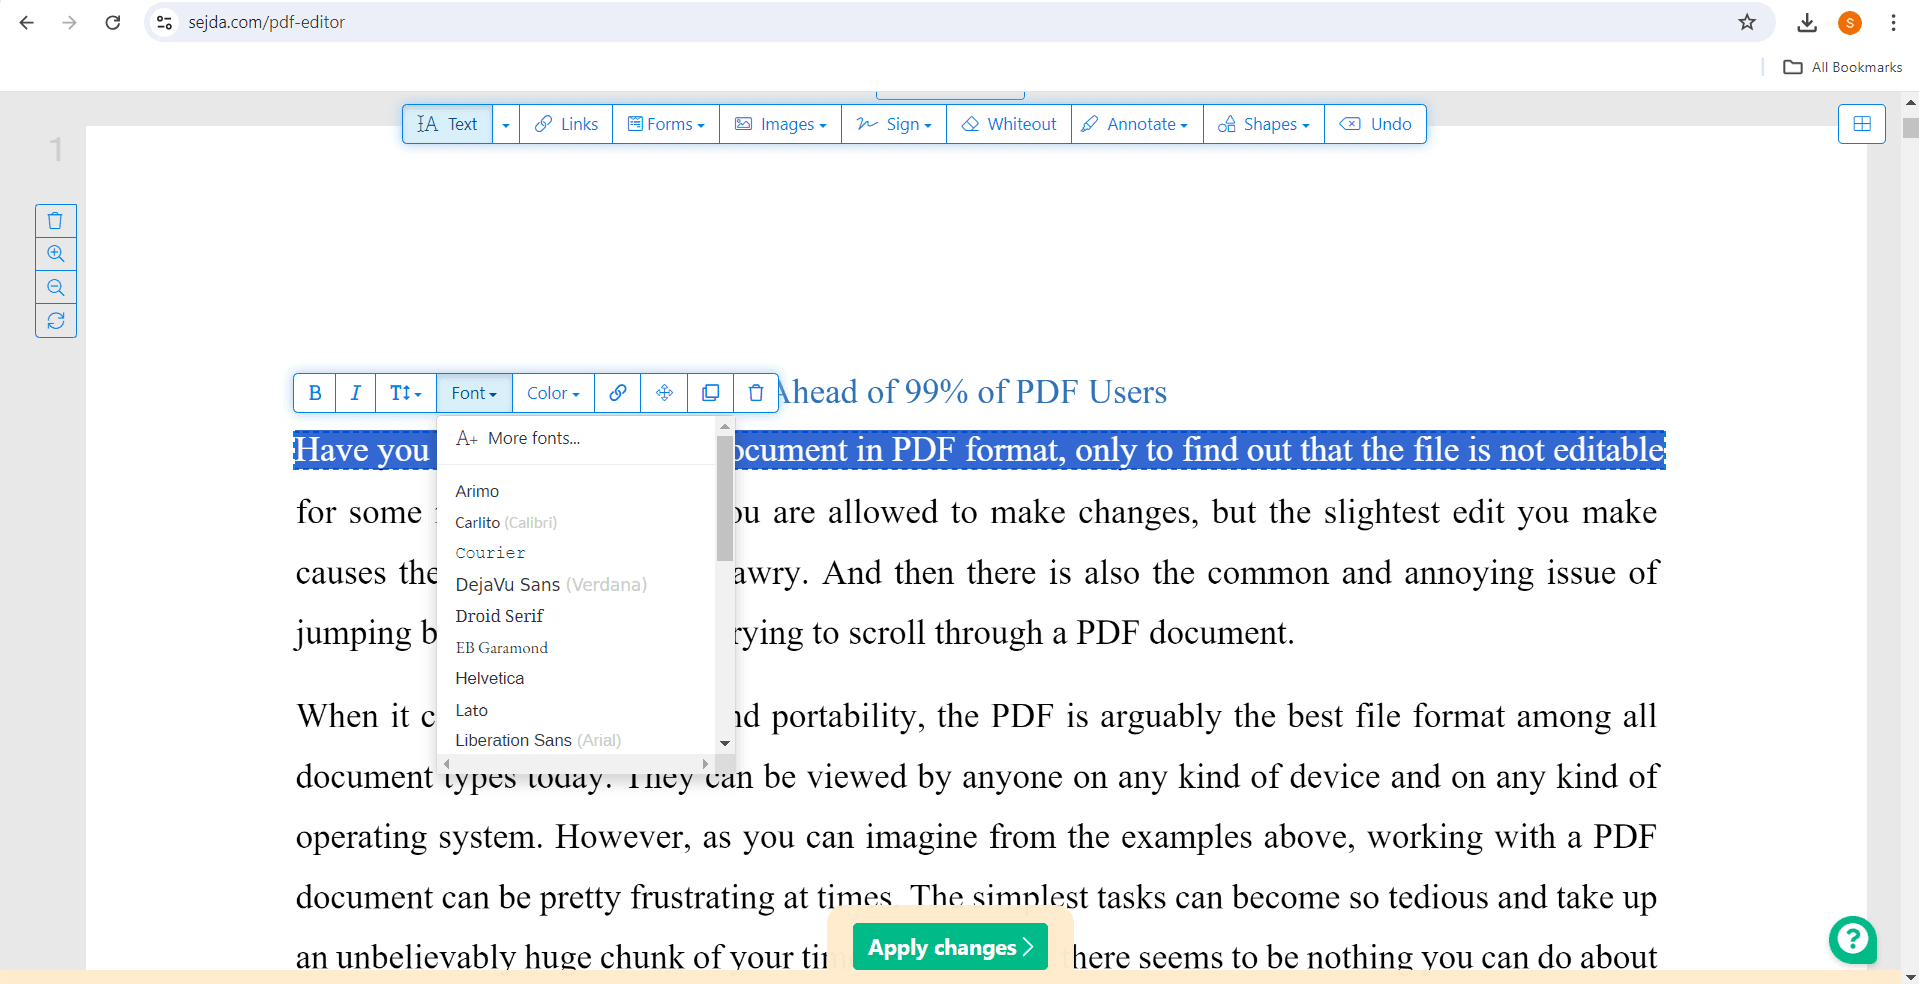
Task: Select Carlito (Calibri) font
Action: coord(506,522)
